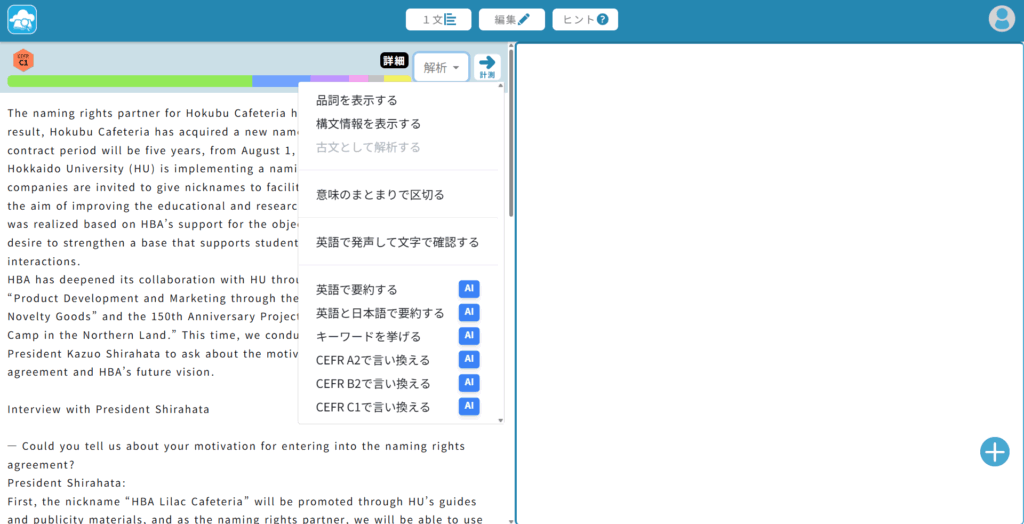The image size is (1024, 524).
Task: Select 意味のまとまりで区切る option
Action: coord(380,194)
